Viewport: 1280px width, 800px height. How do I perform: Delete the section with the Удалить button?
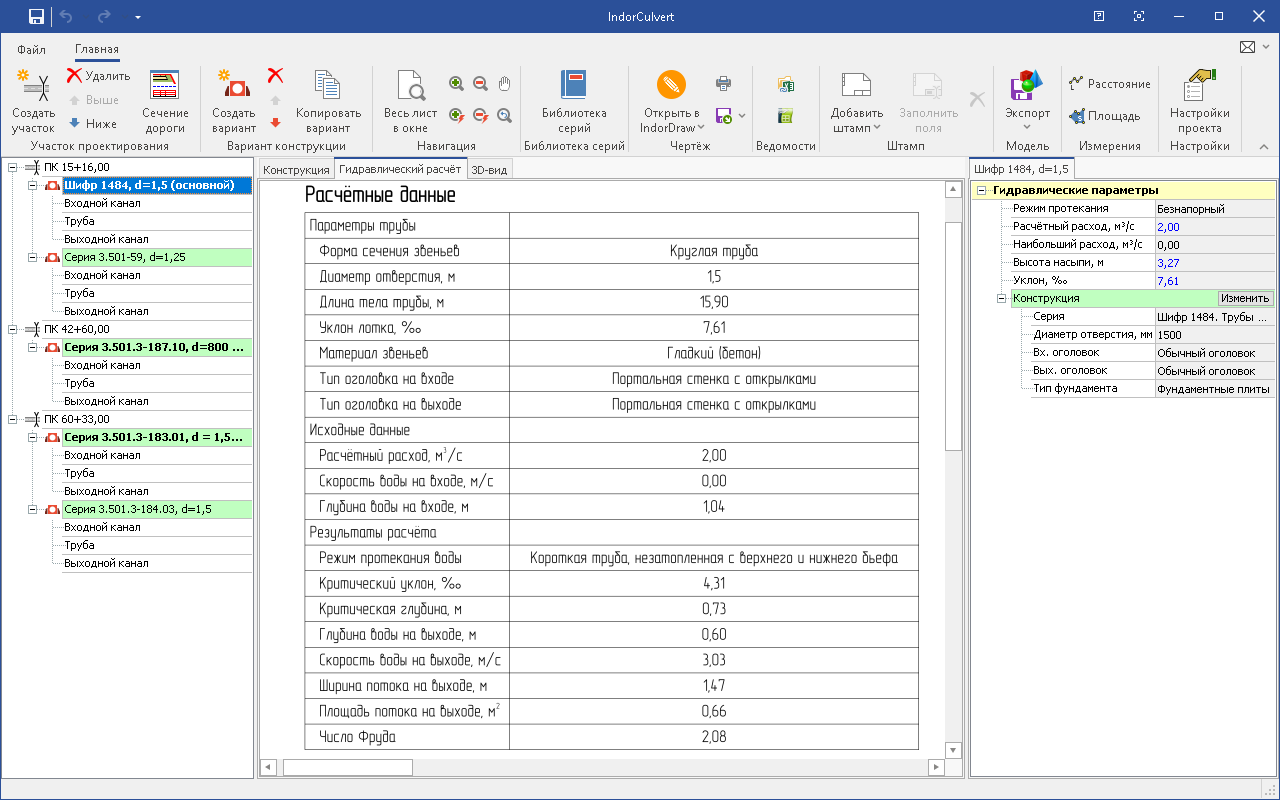(98, 75)
